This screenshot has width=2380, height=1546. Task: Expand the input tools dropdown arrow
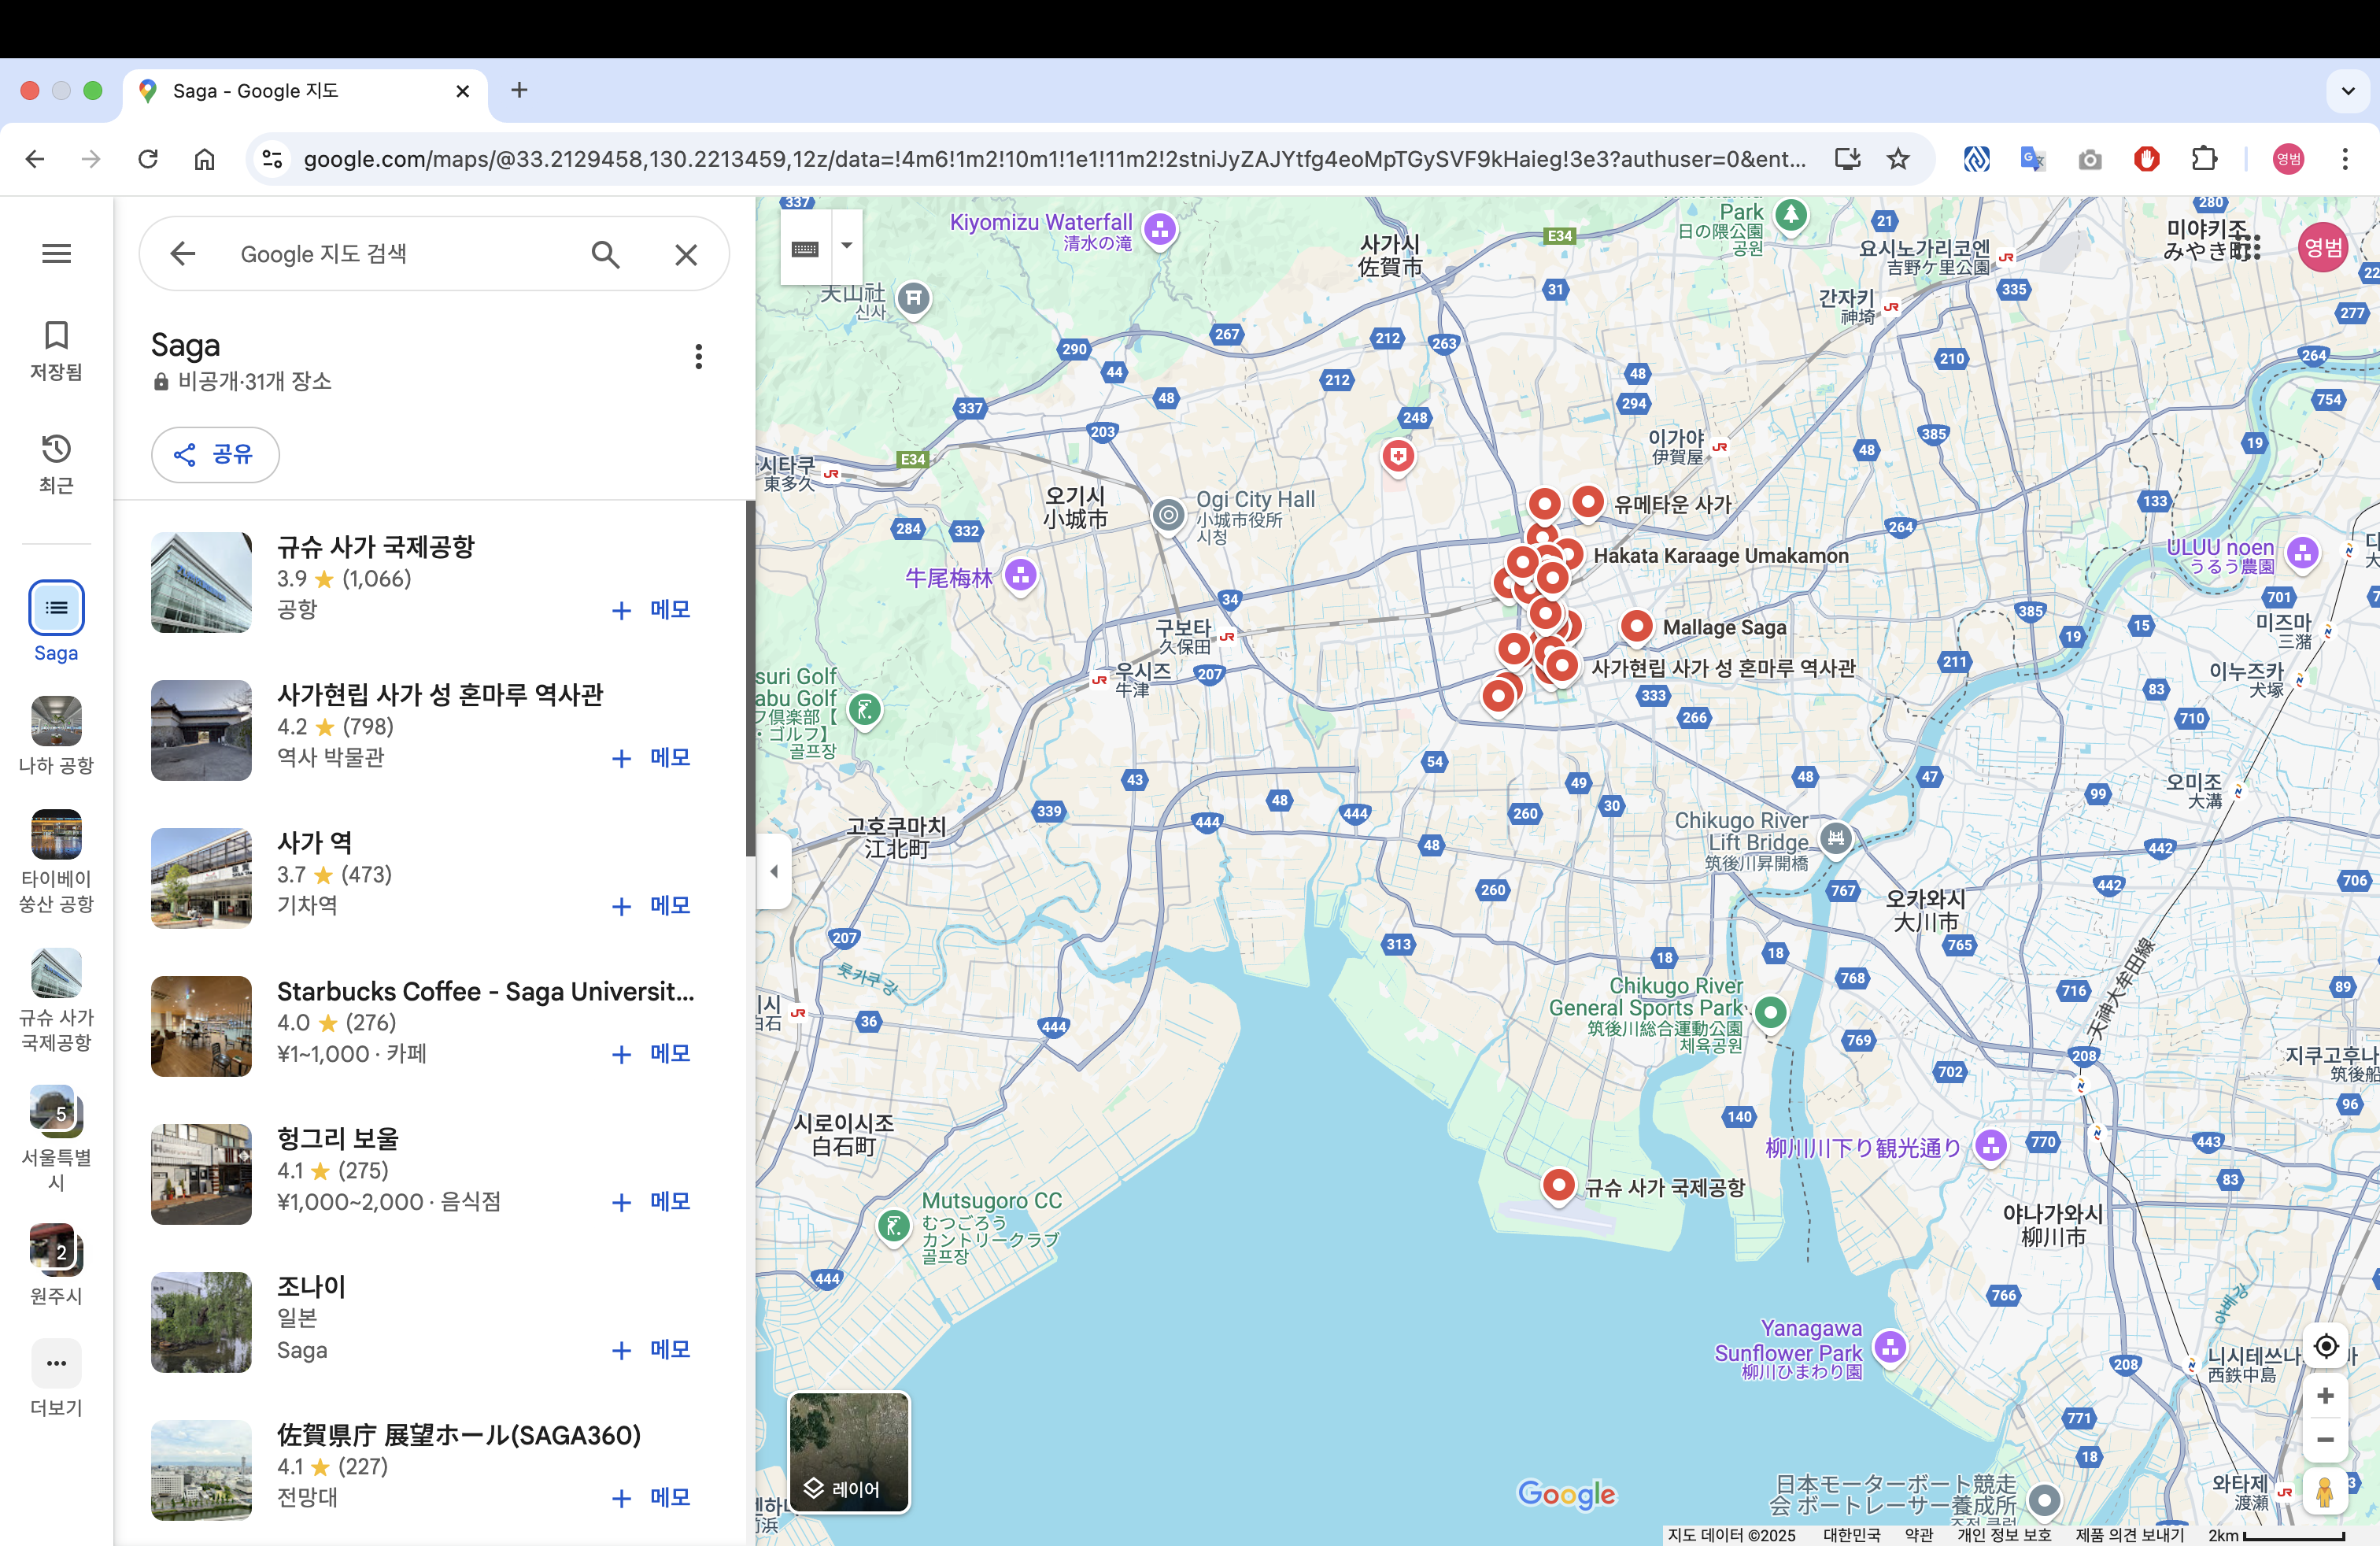(x=847, y=246)
